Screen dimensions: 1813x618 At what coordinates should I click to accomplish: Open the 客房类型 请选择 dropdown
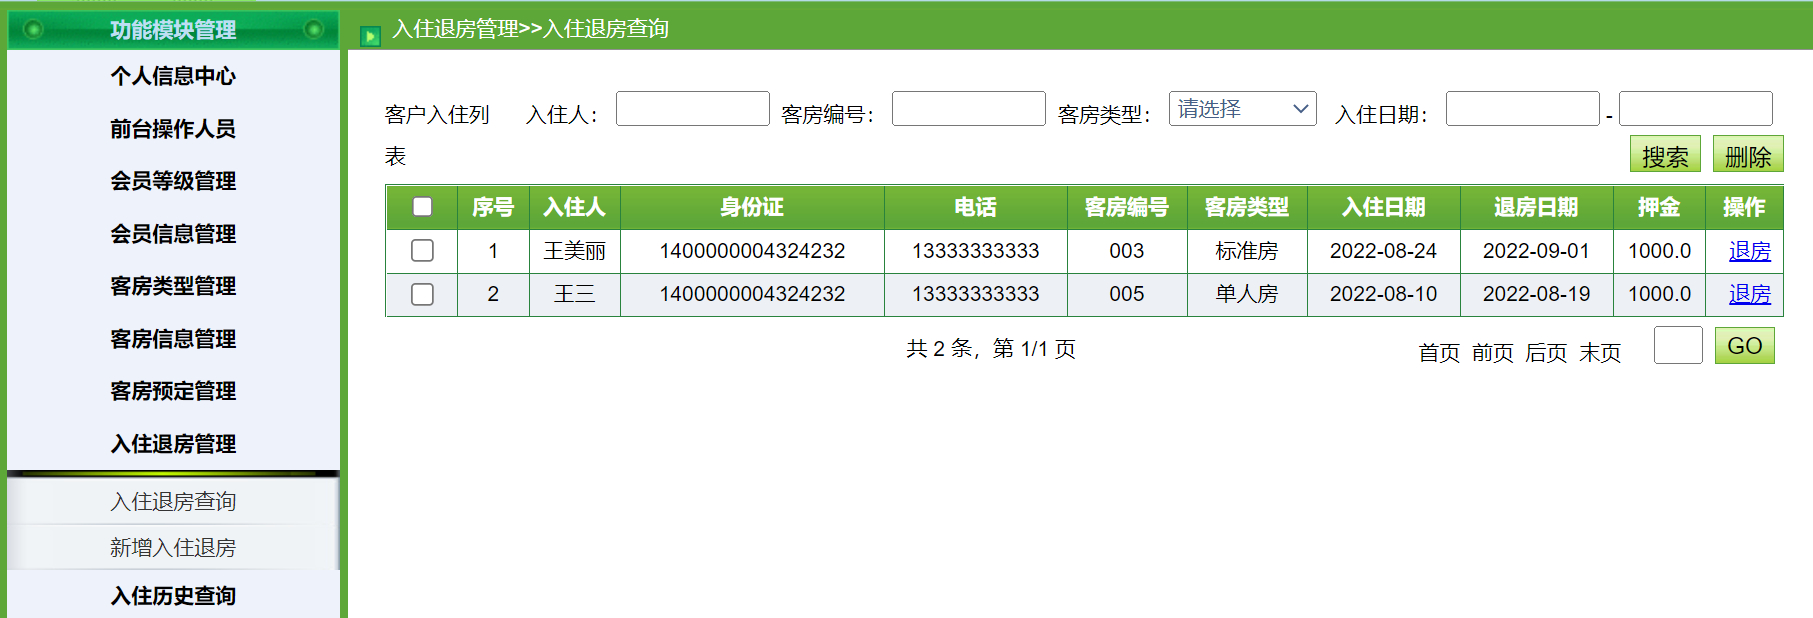click(1242, 108)
